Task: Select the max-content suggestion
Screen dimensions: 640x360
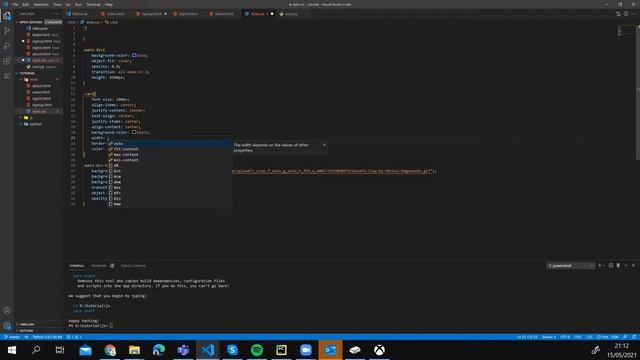Action: click(170, 155)
